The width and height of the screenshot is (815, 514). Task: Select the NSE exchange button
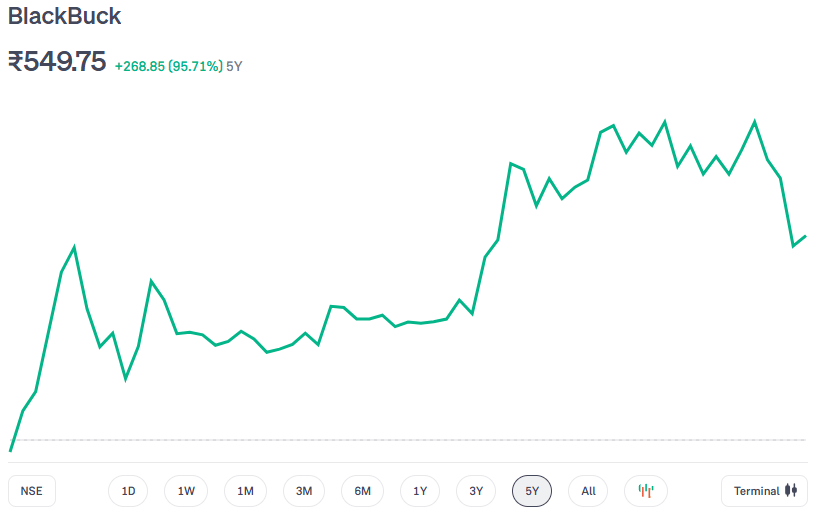[x=32, y=491]
